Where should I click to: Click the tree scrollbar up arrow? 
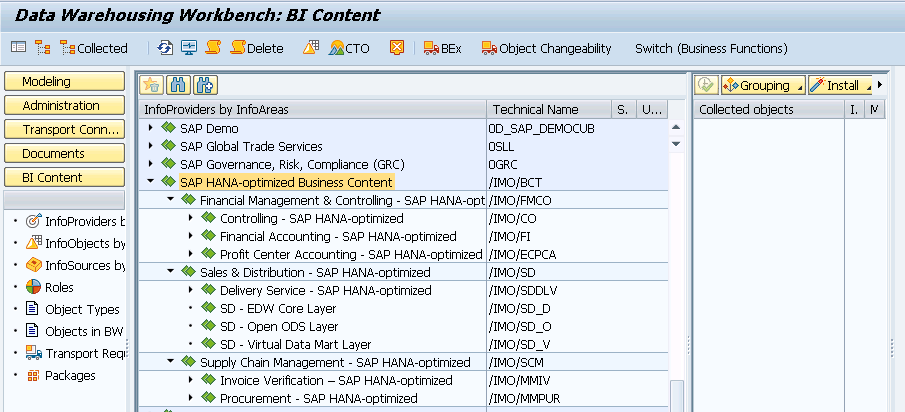point(676,128)
